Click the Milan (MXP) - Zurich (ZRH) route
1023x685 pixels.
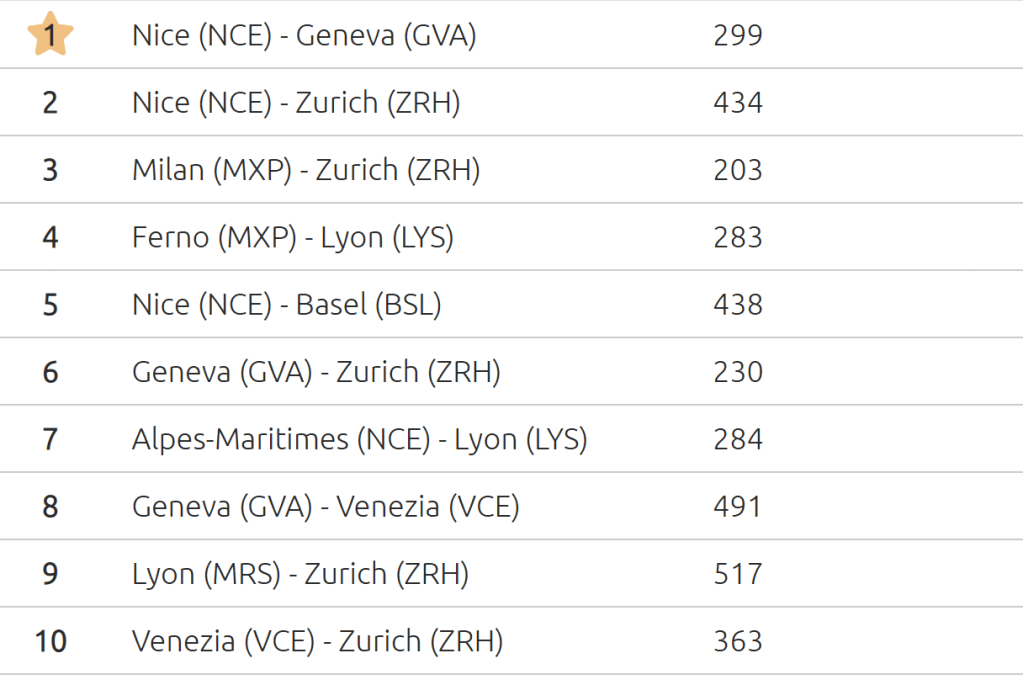[x=306, y=170]
